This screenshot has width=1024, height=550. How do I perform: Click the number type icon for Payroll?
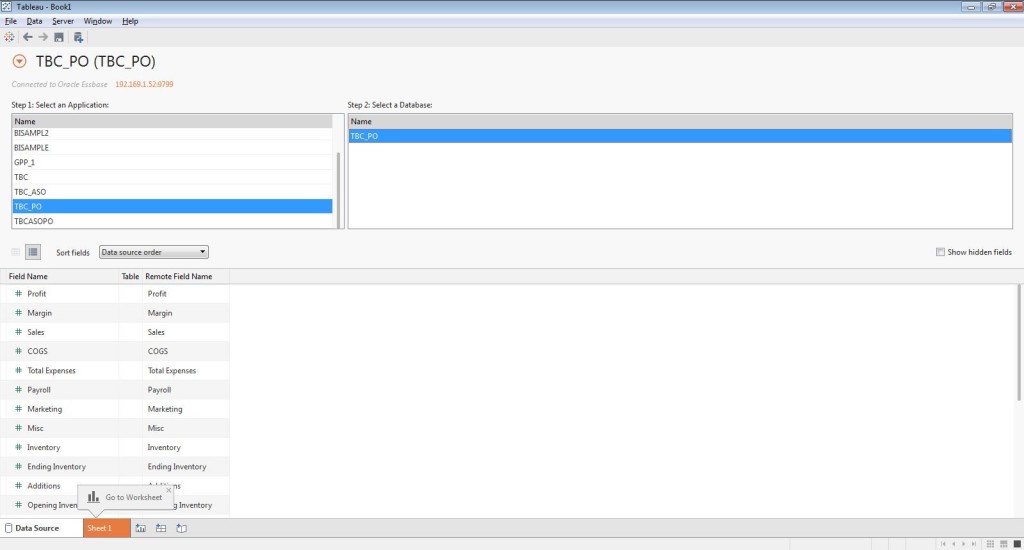[x=18, y=389]
